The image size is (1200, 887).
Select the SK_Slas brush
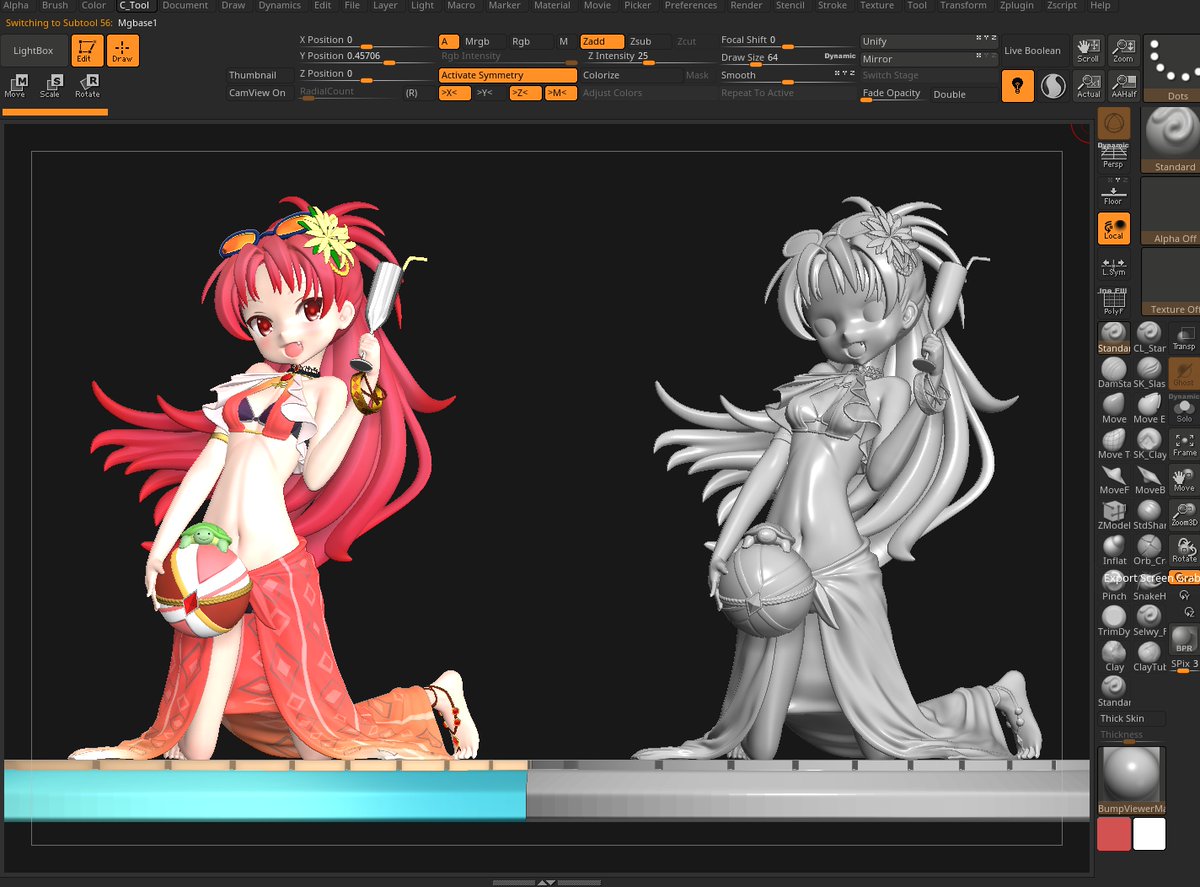pos(1149,372)
